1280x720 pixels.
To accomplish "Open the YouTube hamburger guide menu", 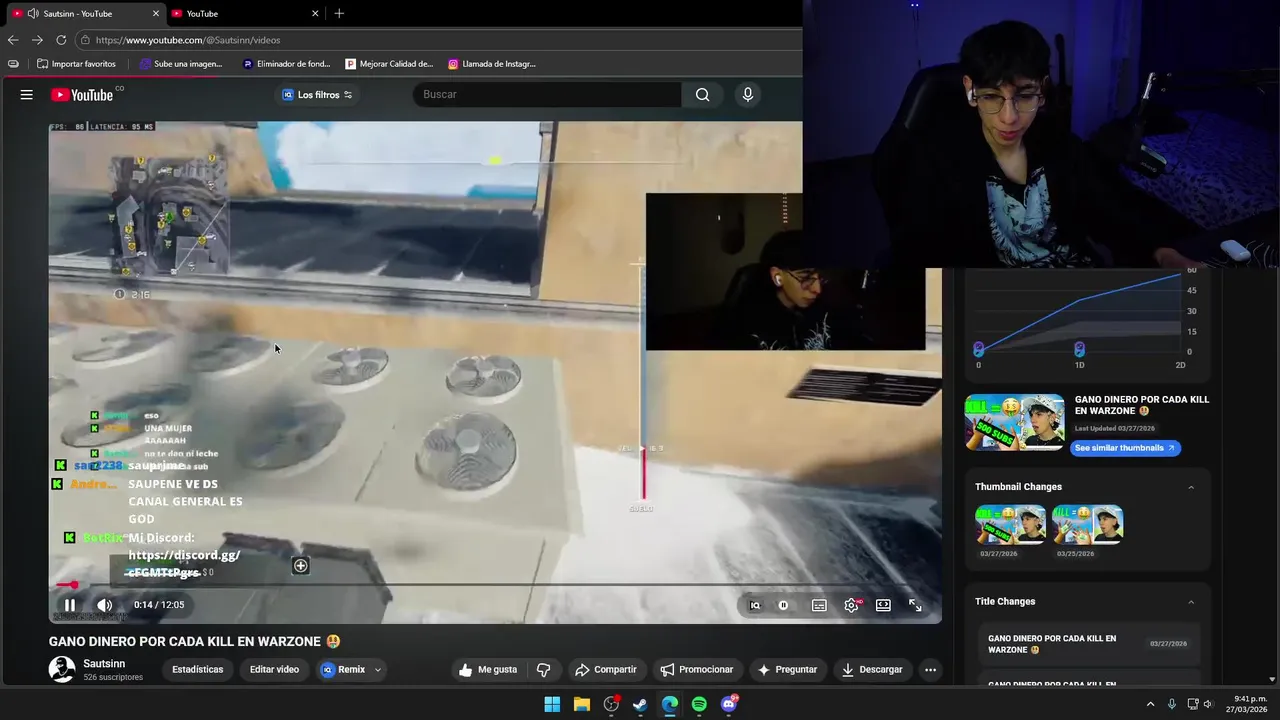I will coord(27,95).
